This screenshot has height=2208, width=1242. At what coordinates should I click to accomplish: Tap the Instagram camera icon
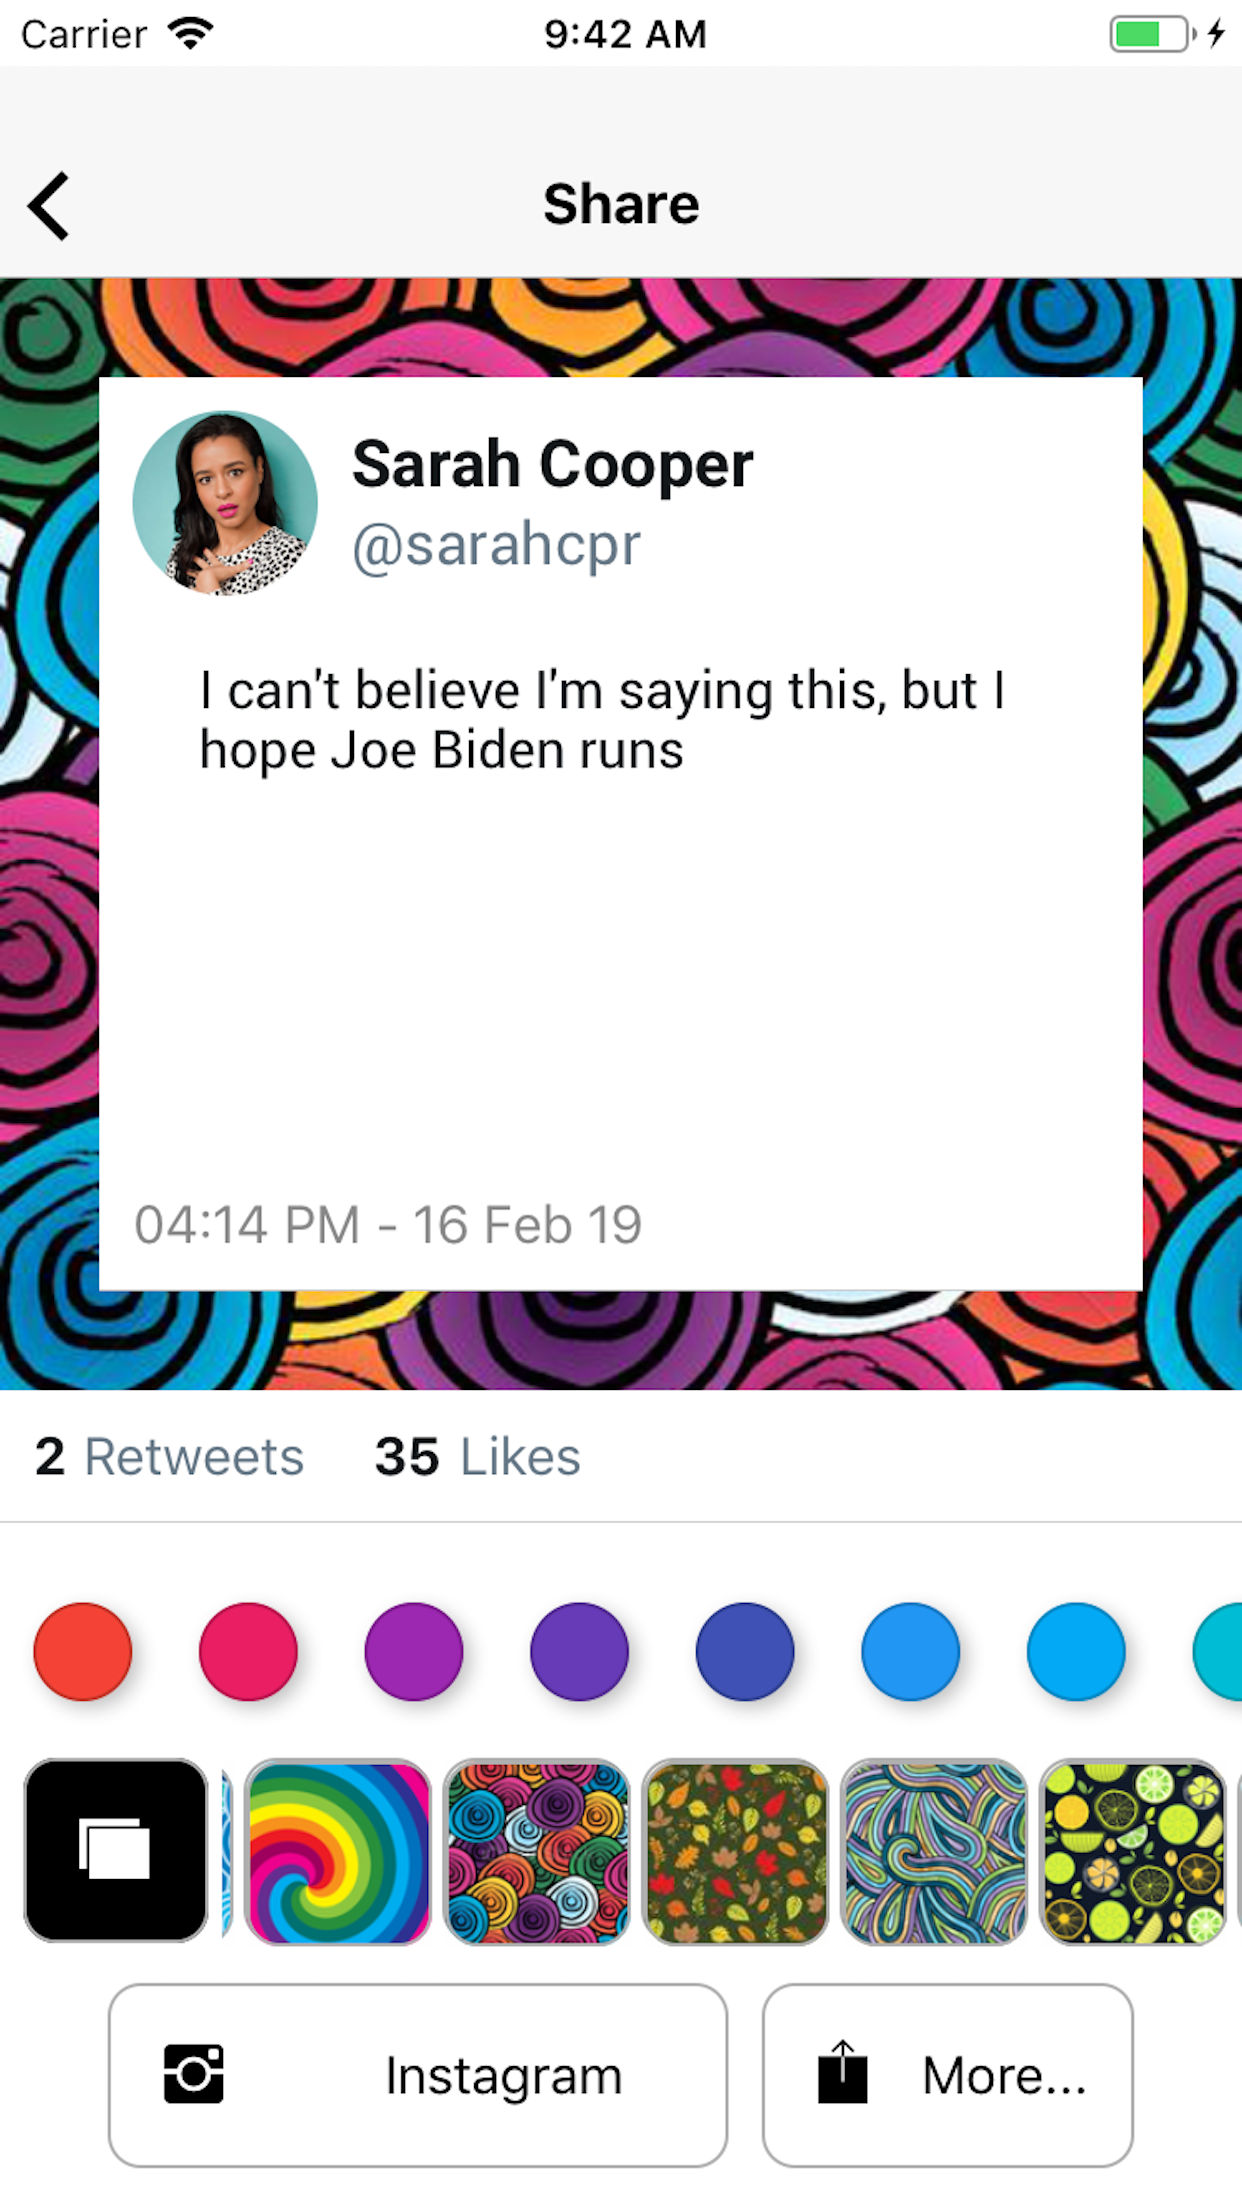tap(194, 2074)
